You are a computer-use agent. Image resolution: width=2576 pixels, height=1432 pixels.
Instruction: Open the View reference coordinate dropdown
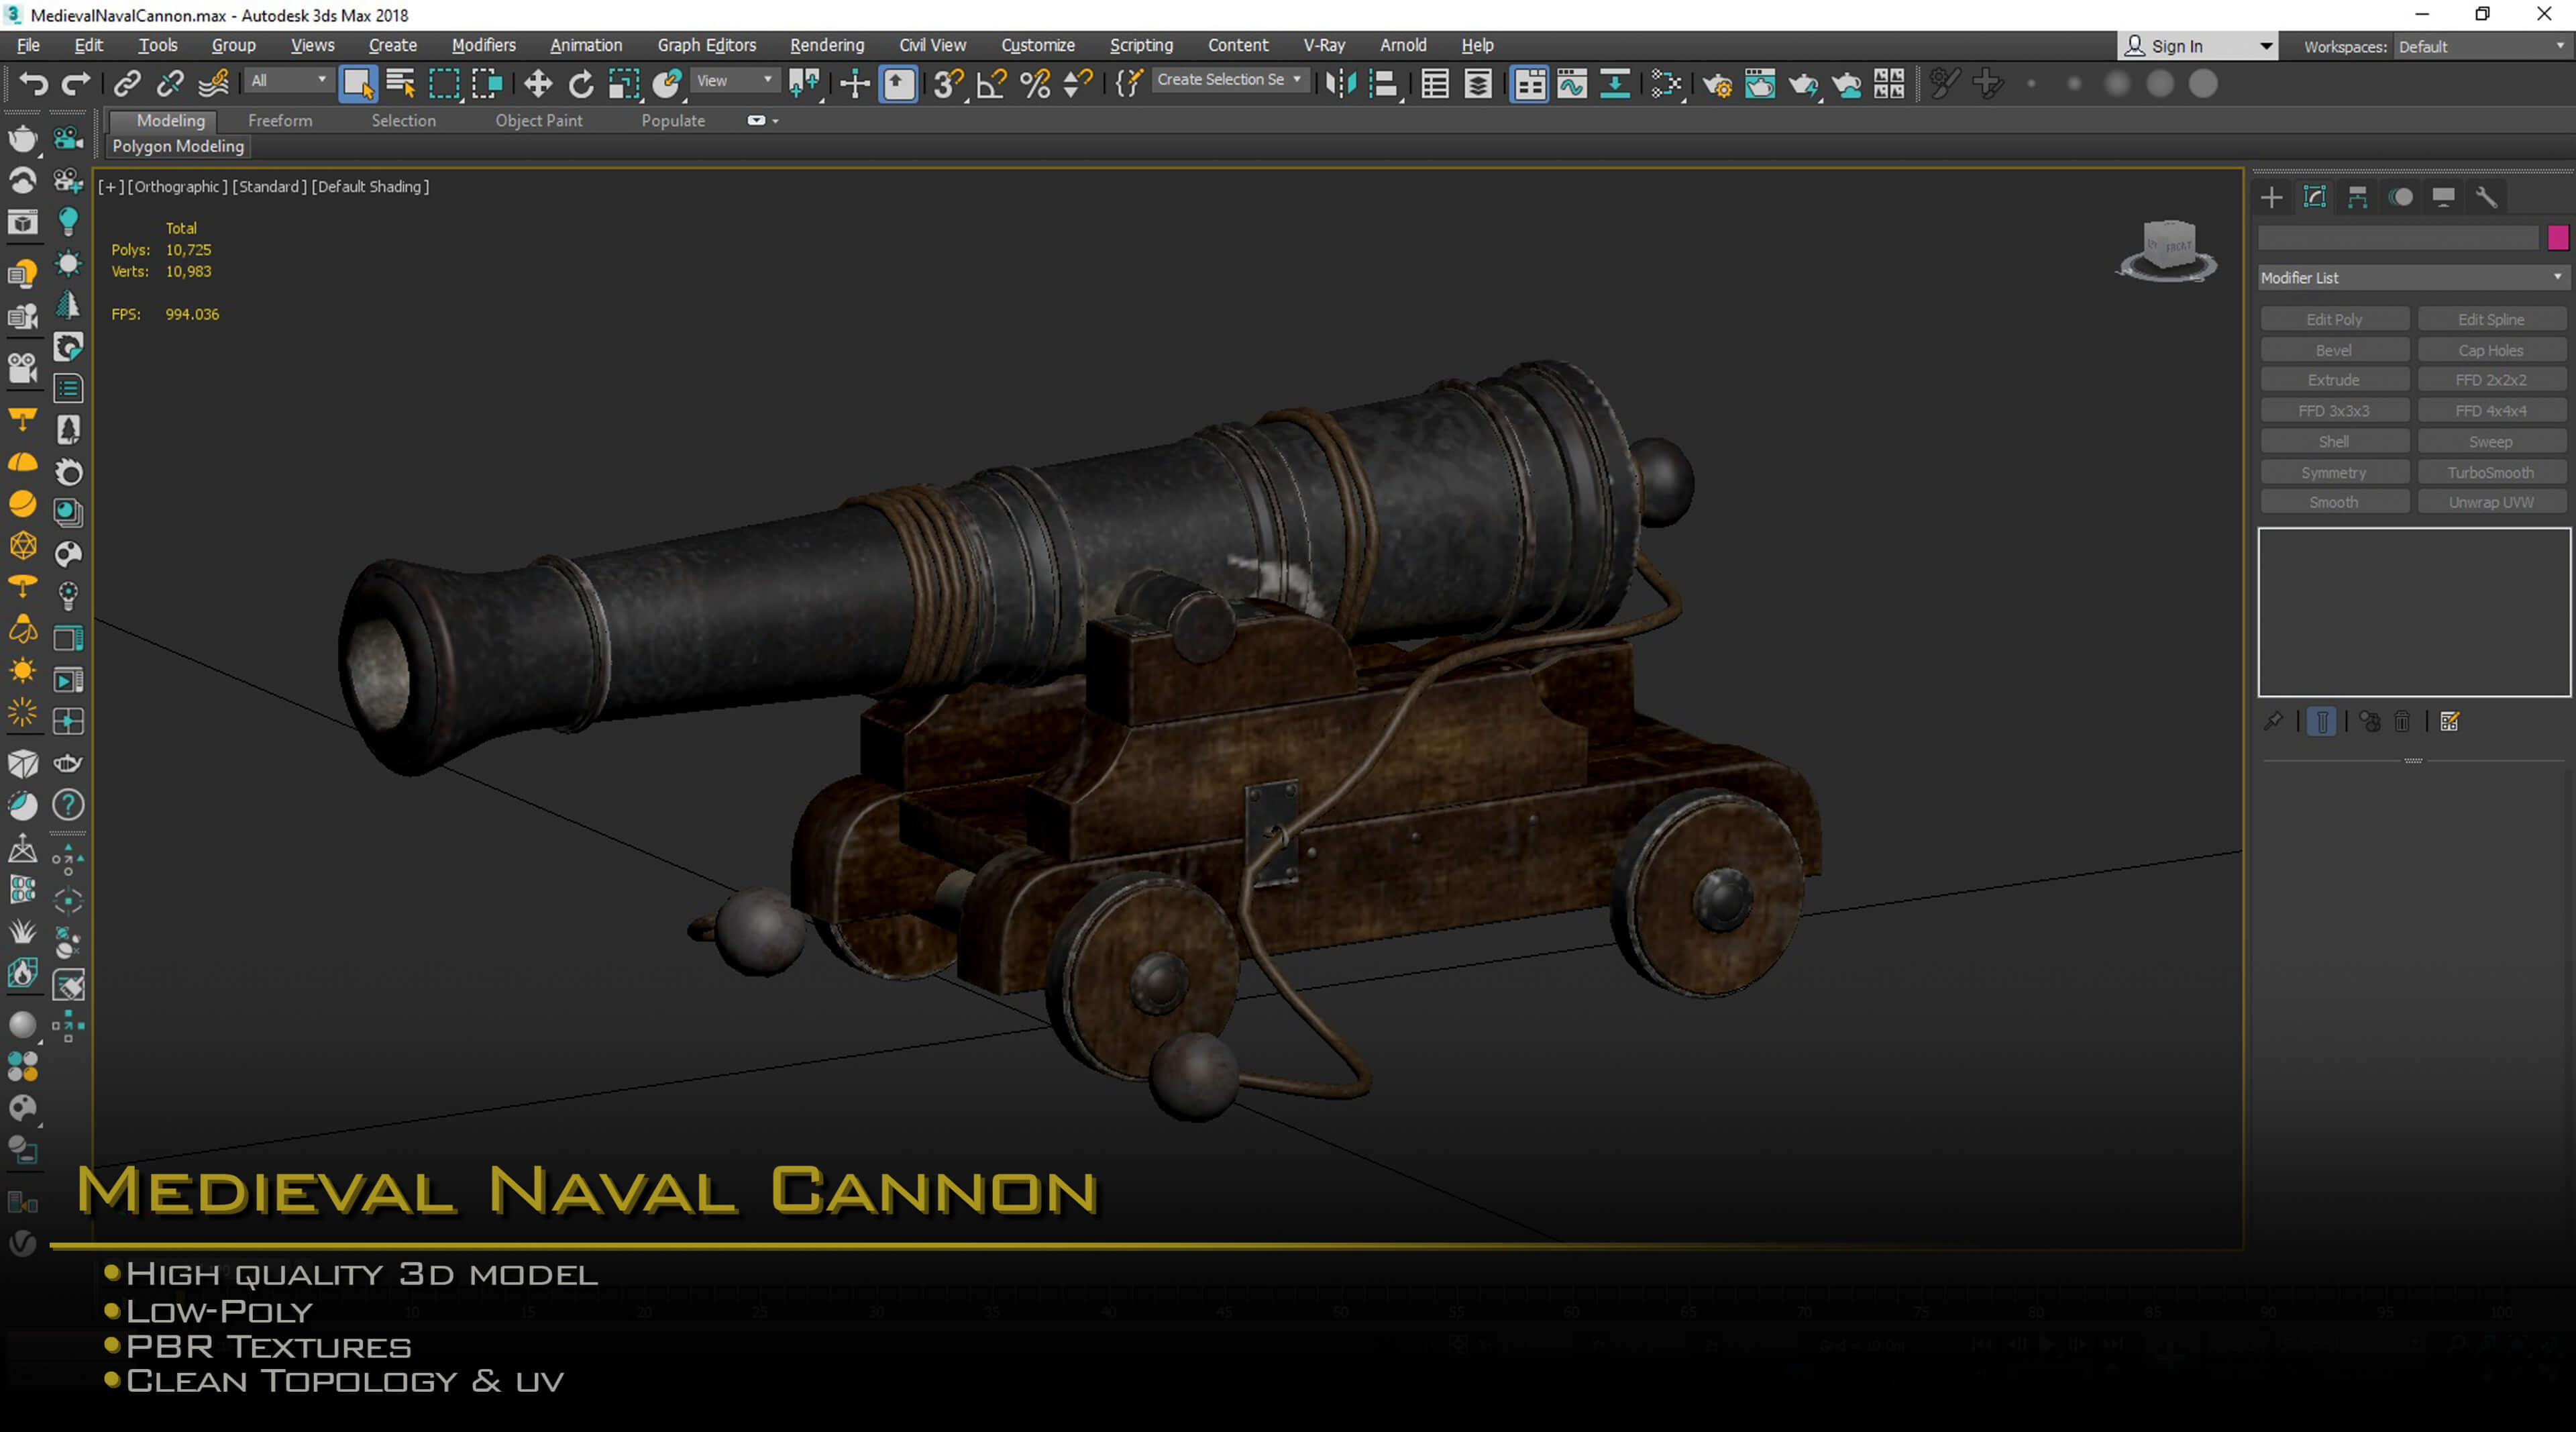[x=734, y=80]
